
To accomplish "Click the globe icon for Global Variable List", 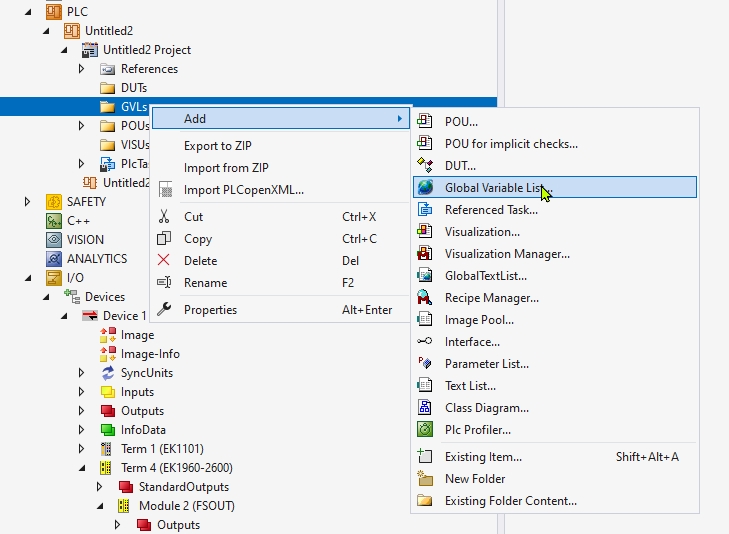I will click(424, 187).
